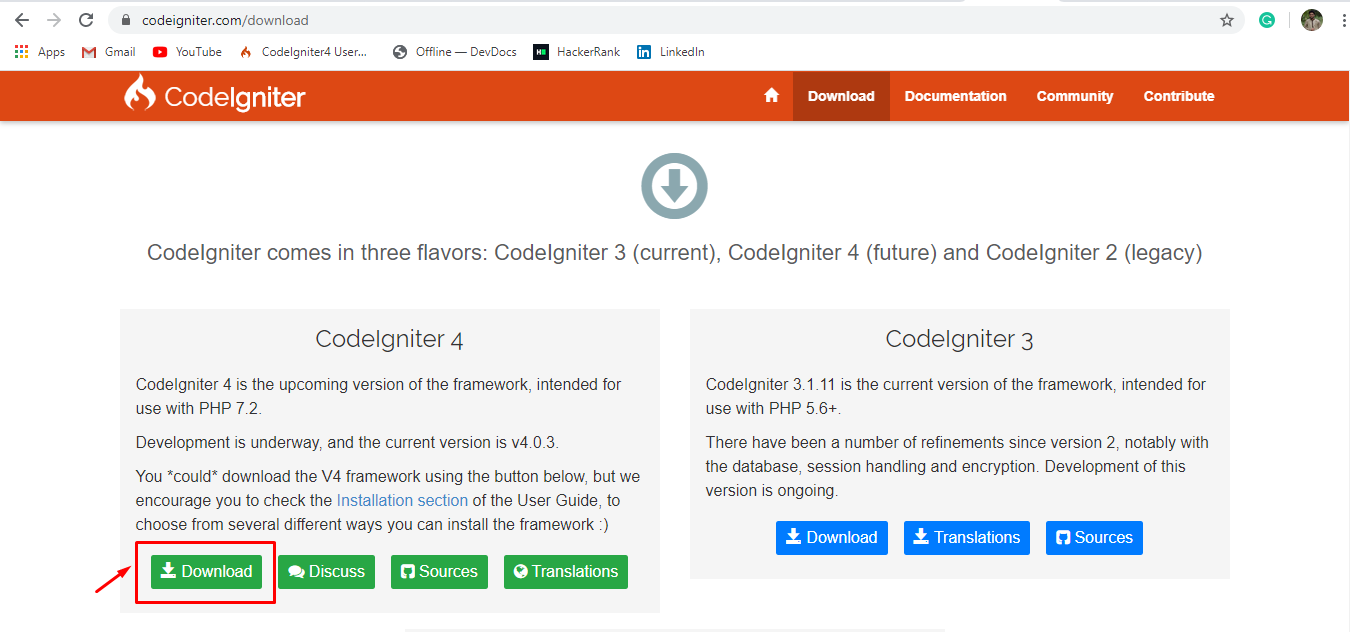Open the browser profile avatar

pos(1311,19)
